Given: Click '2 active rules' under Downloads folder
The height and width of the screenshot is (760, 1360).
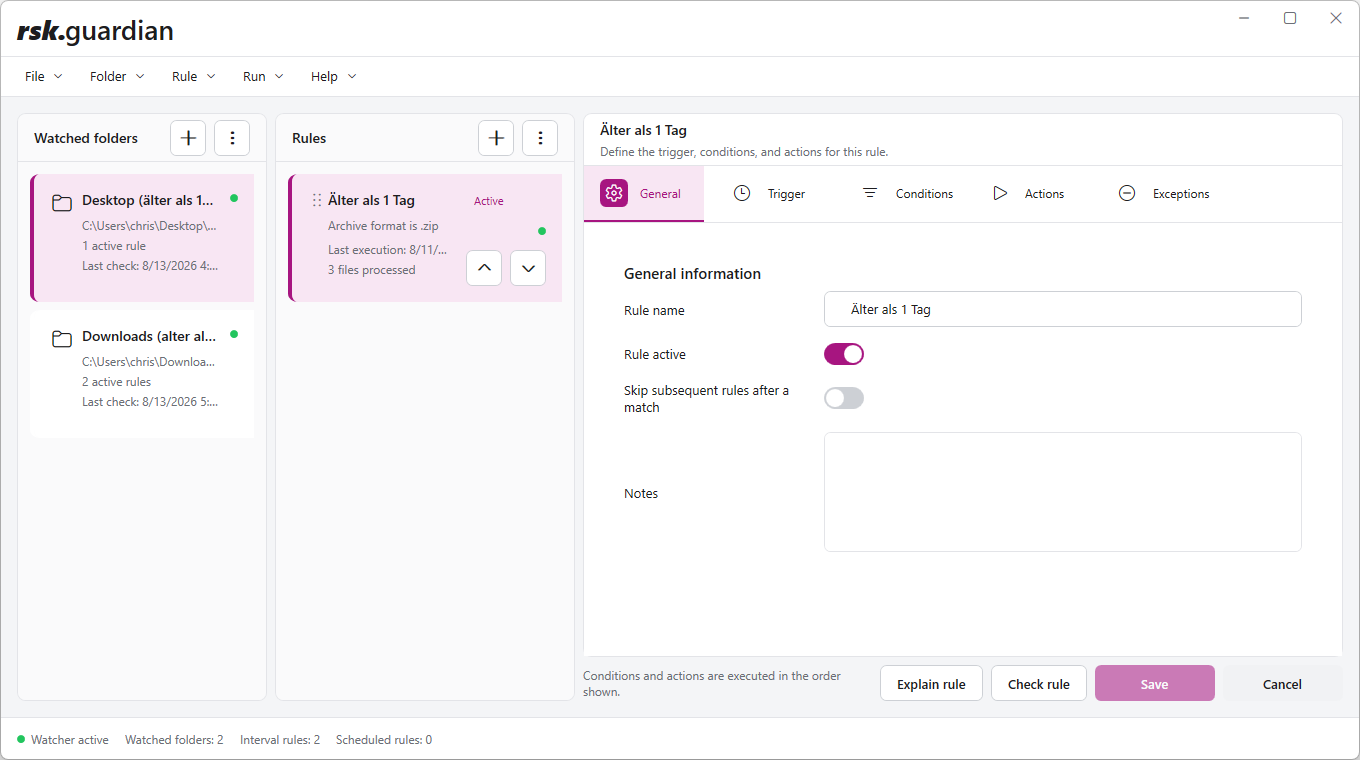Looking at the screenshot, I should [x=117, y=382].
